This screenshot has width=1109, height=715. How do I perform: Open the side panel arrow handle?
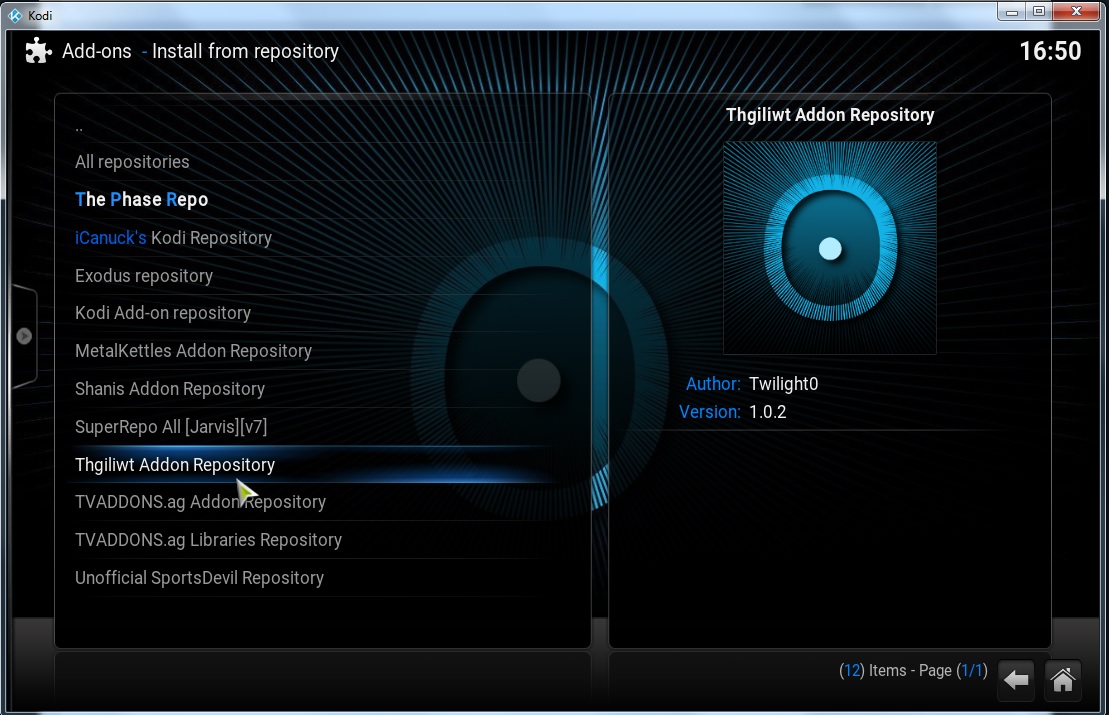coord(24,336)
